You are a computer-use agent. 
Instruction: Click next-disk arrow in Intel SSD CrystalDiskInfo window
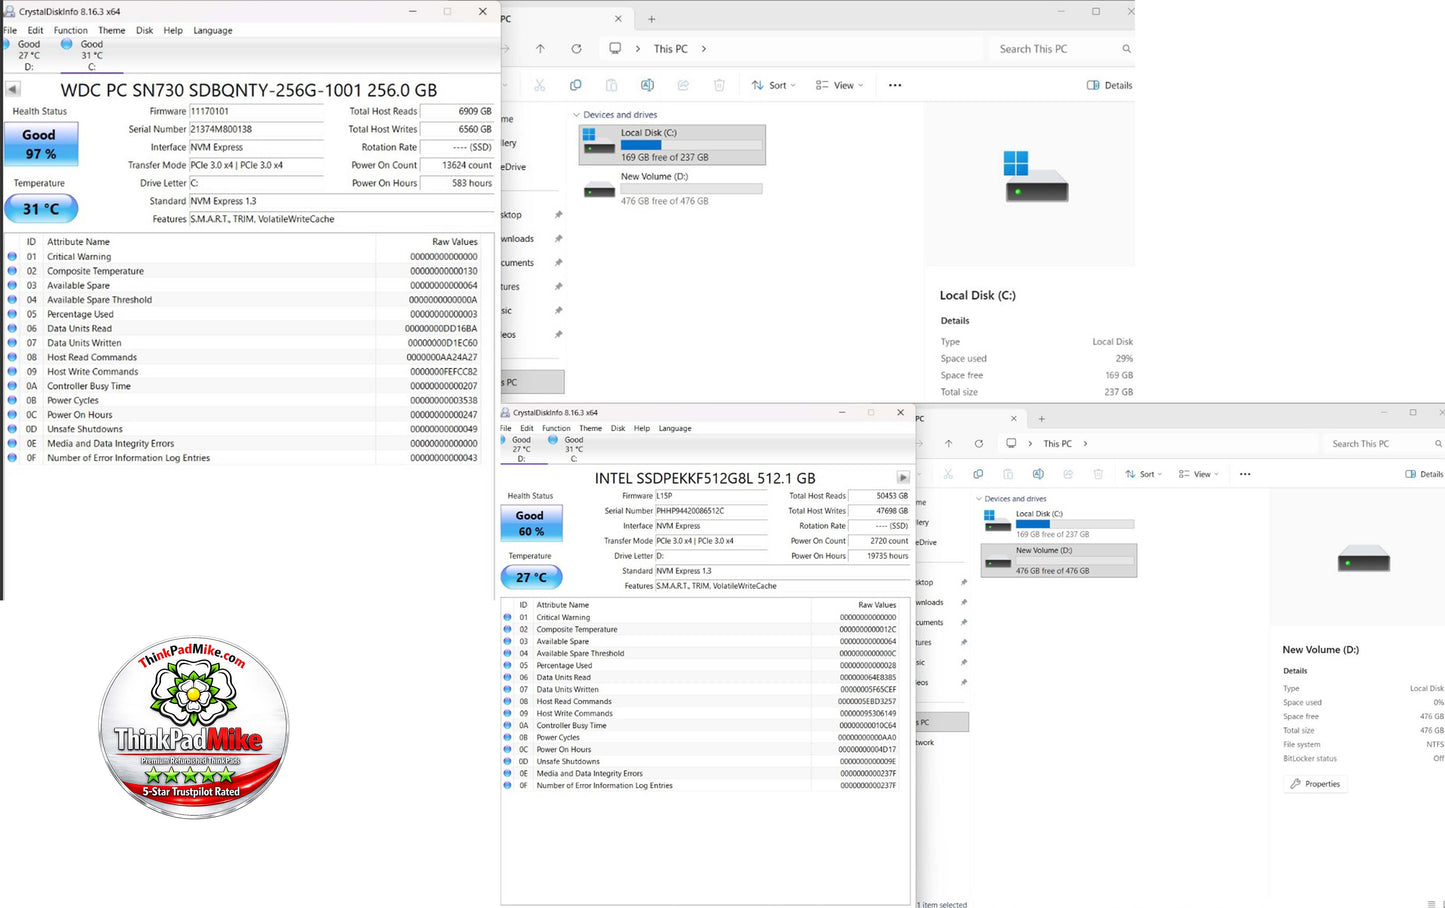pyautogui.click(x=903, y=478)
